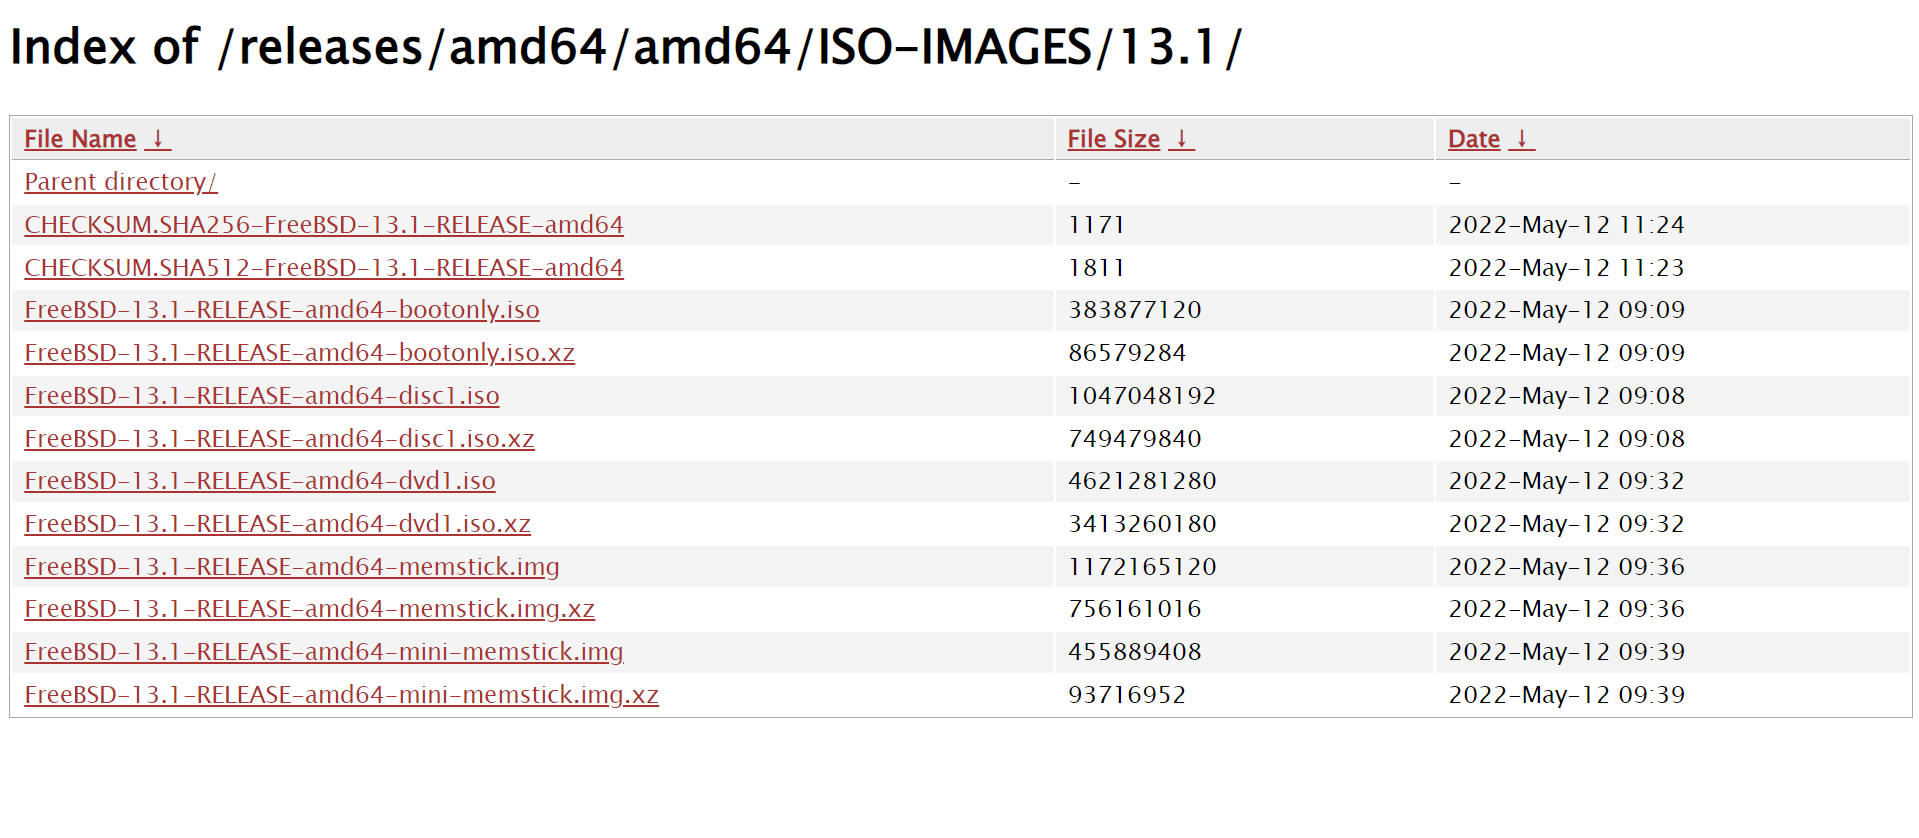Select file size value 4621281280
The width and height of the screenshot is (1919, 838).
(1142, 481)
